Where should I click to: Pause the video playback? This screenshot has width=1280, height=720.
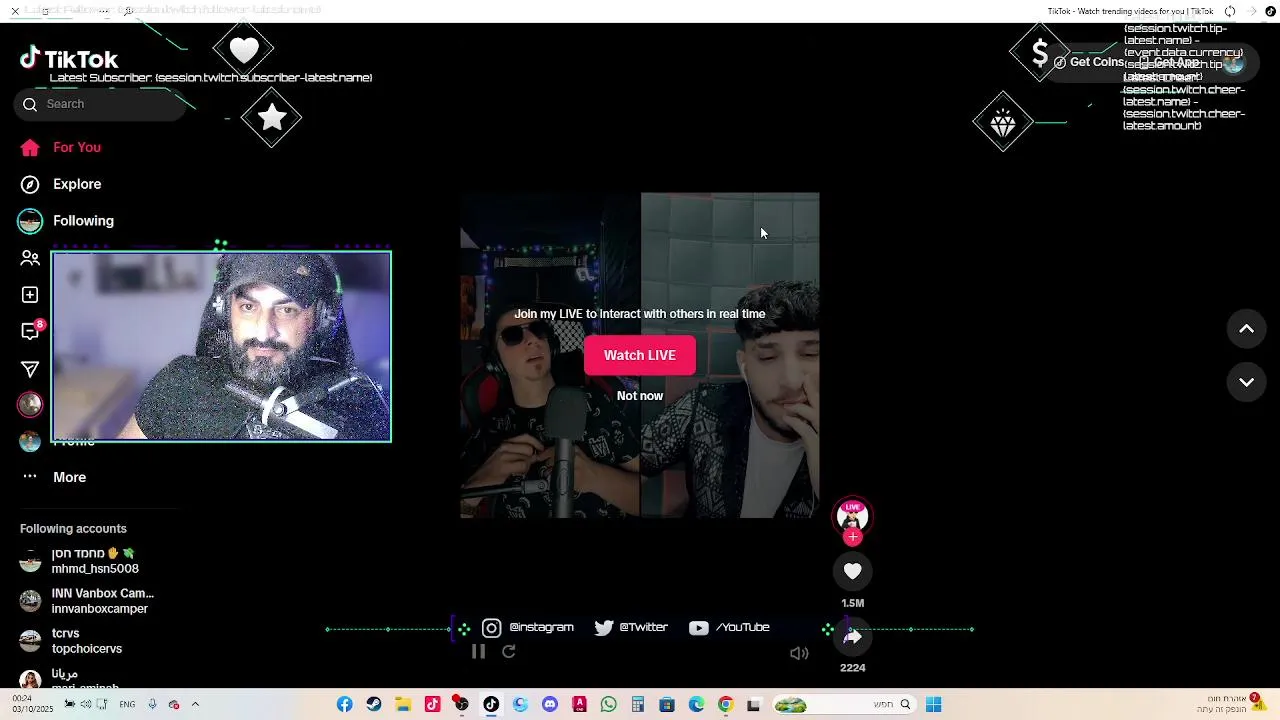(478, 652)
